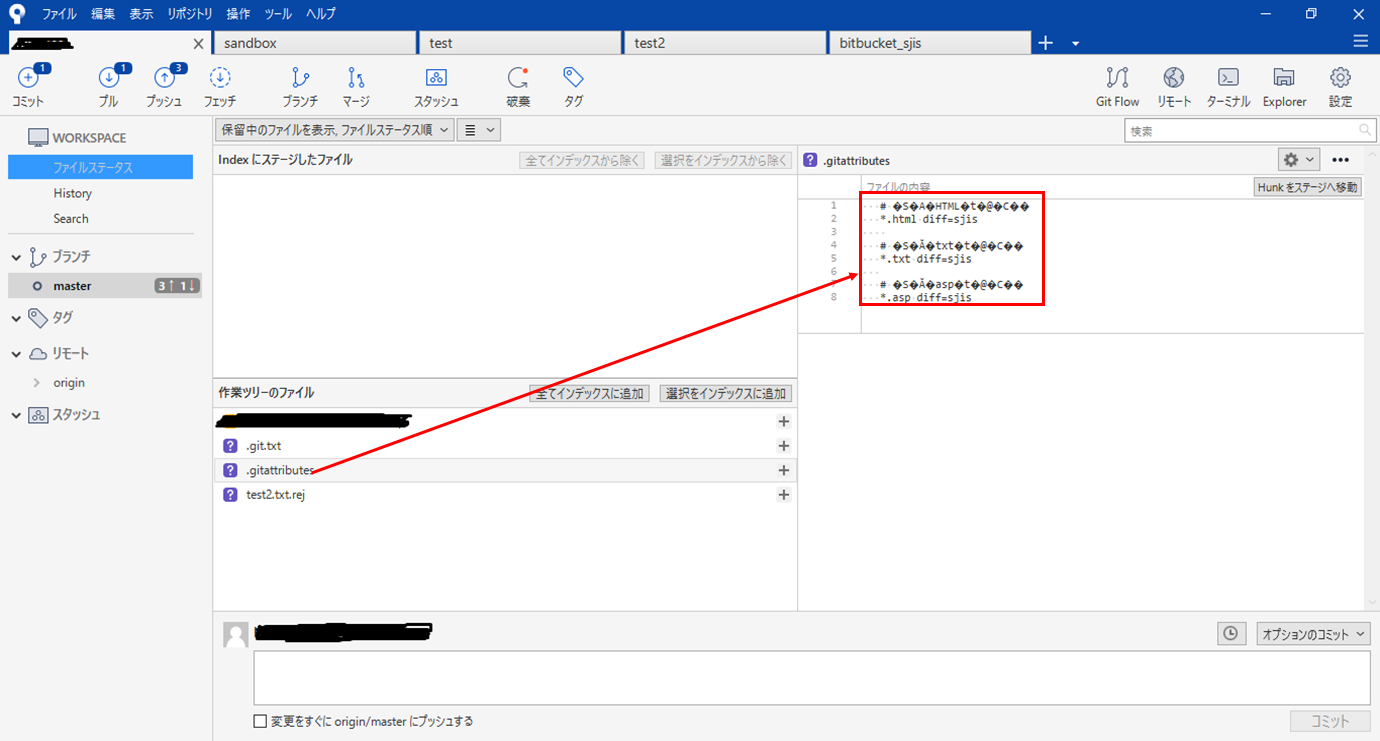Open the list view mode dropdown
This screenshot has width=1380, height=741.
[x=480, y=130]
